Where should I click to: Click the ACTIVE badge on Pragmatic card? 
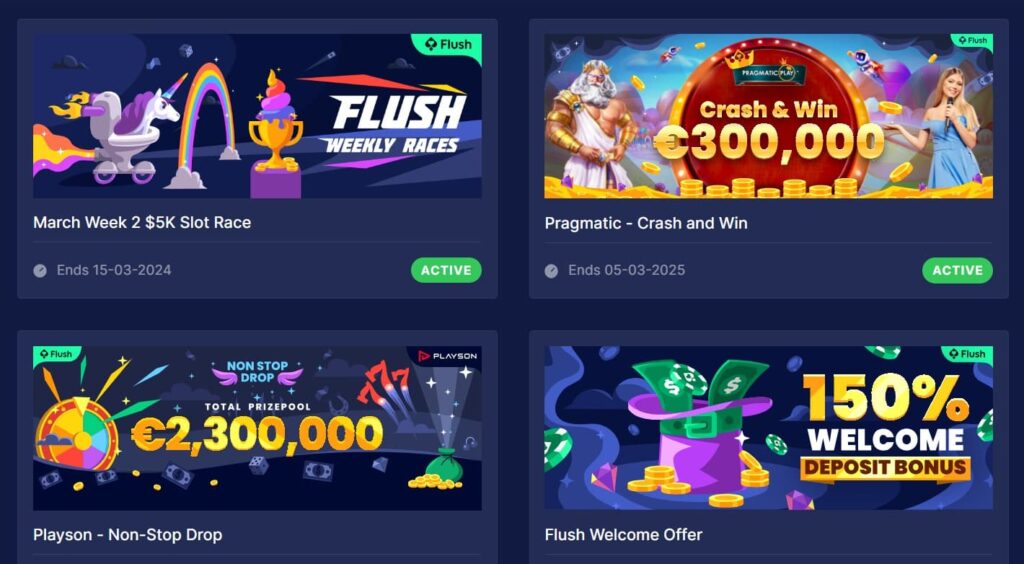tap(957, 270)
